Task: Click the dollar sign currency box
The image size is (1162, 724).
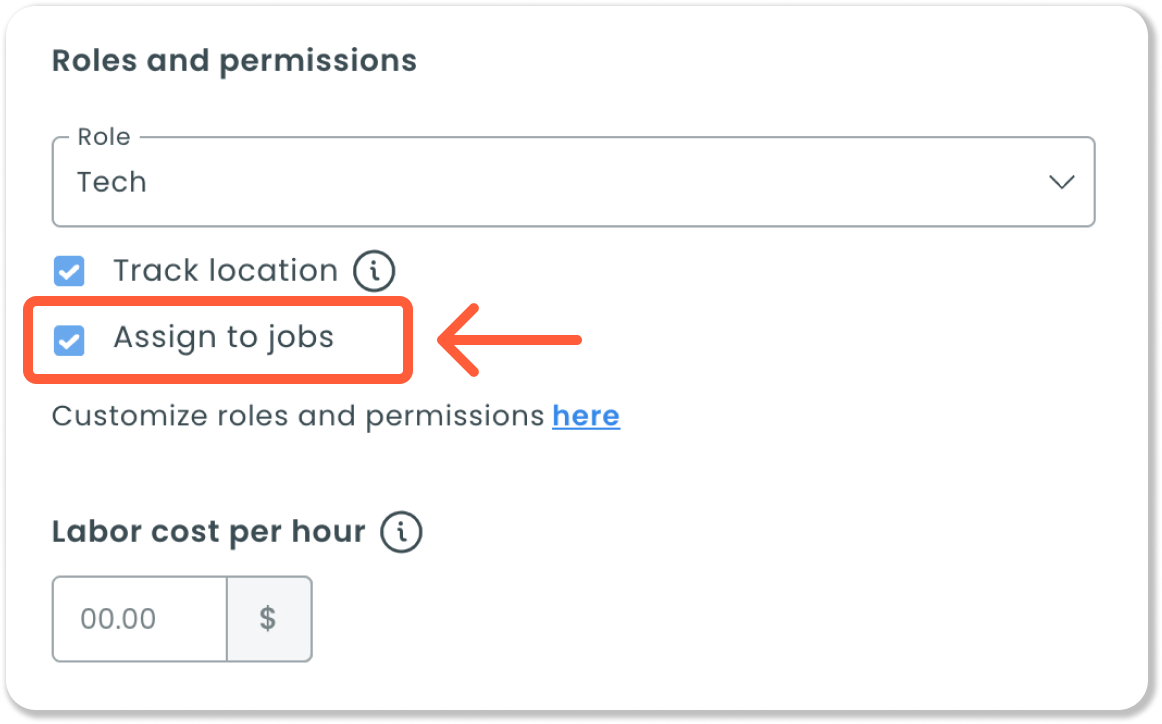Action: [268, 619]
